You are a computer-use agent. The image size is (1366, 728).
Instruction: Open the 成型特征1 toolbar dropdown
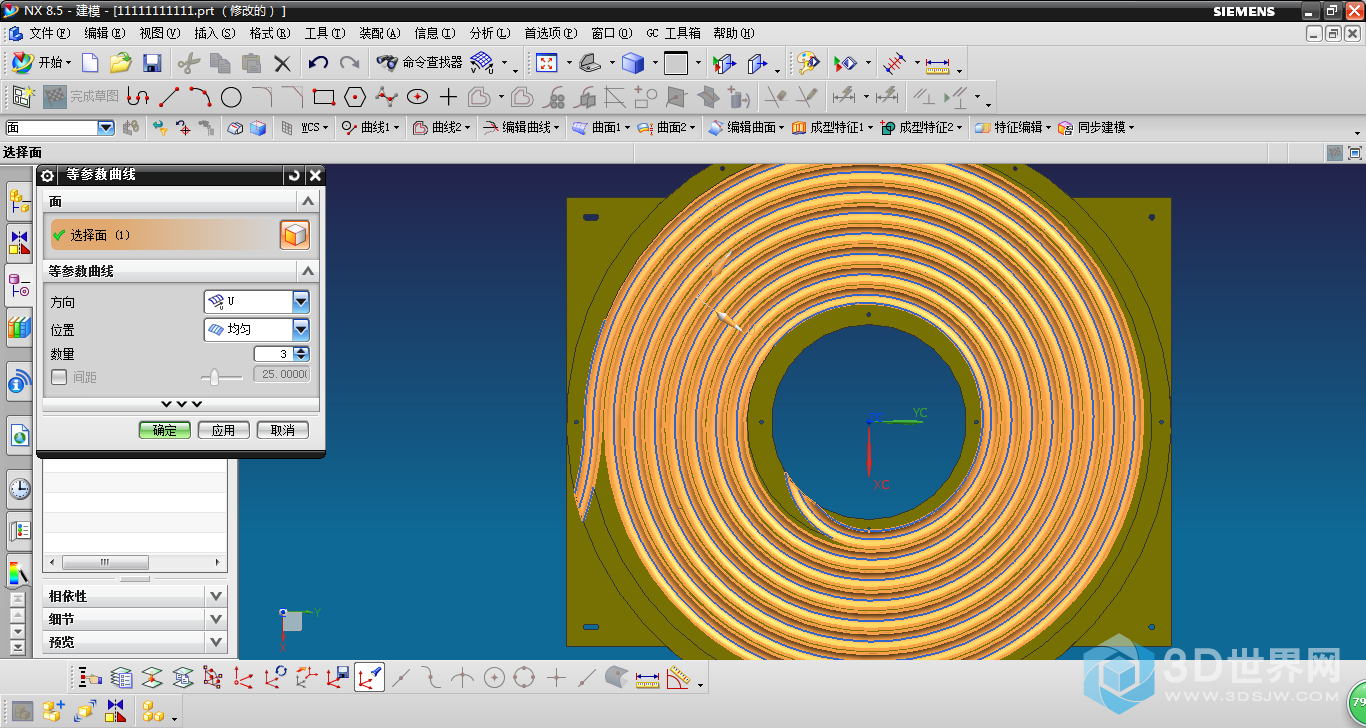click(832, 128)
